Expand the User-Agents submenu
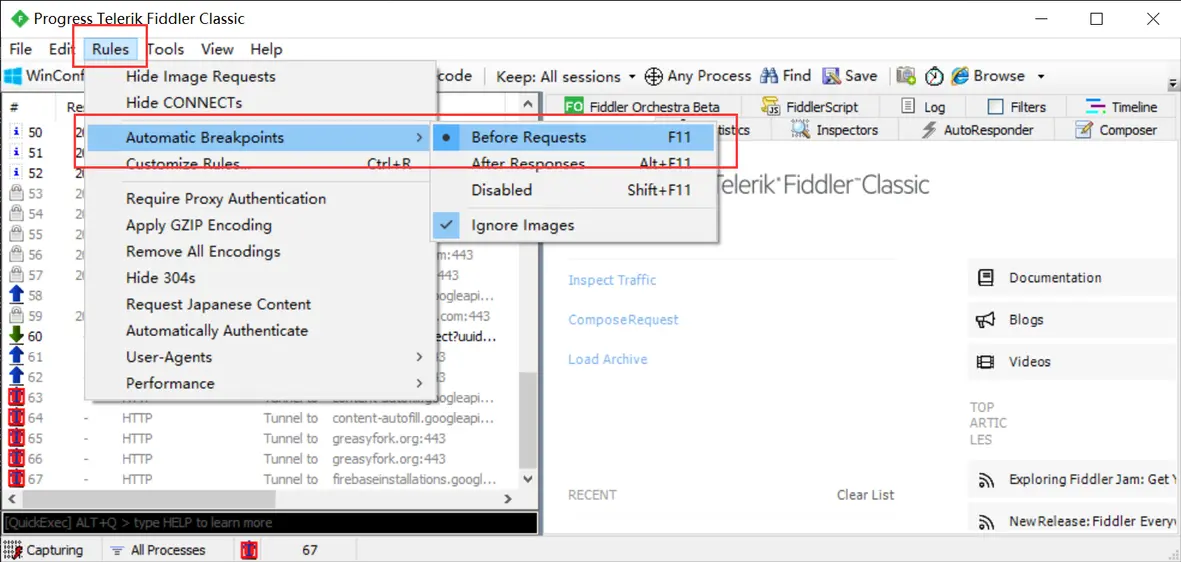 click(168, 357)
